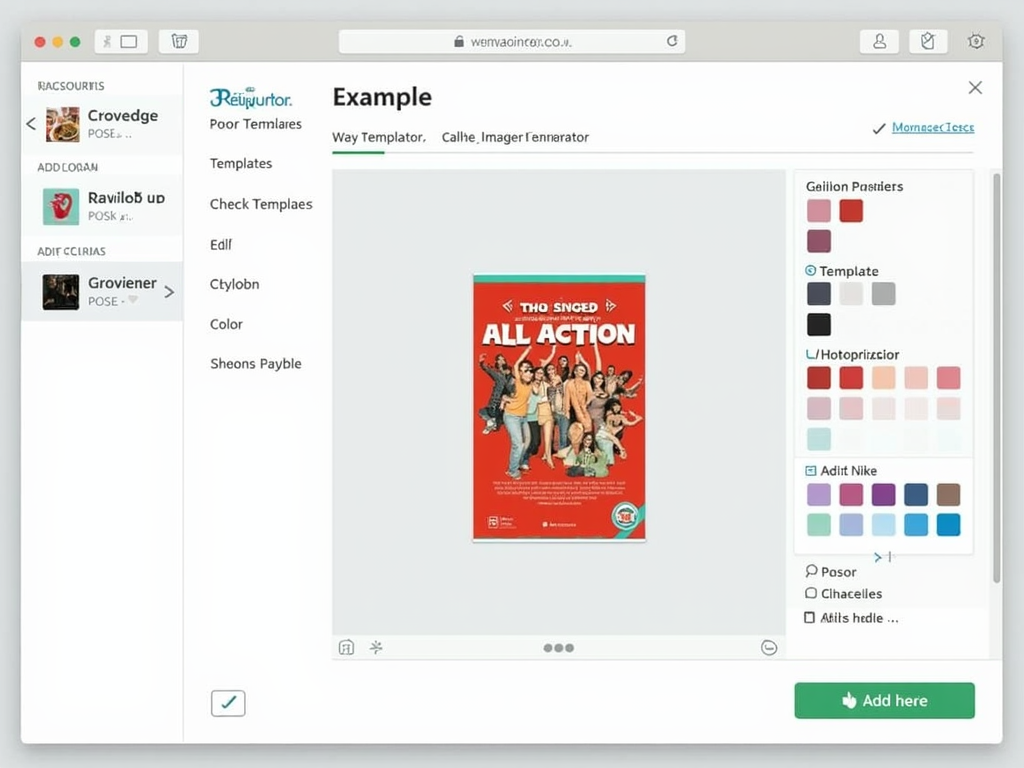
Task: Open Sheons Payble menu item
Action: (x=256, y=364)
